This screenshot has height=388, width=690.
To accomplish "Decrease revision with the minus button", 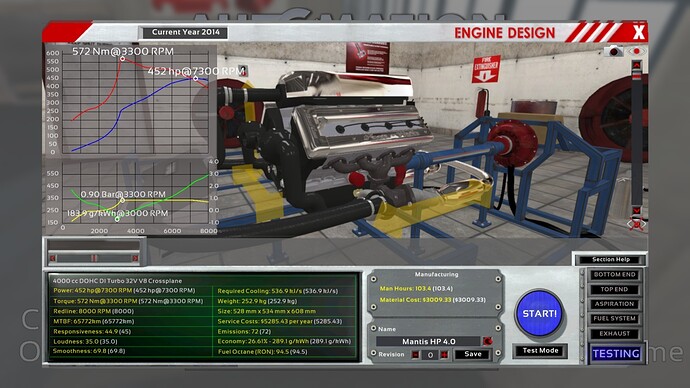I will click(415, 355).
